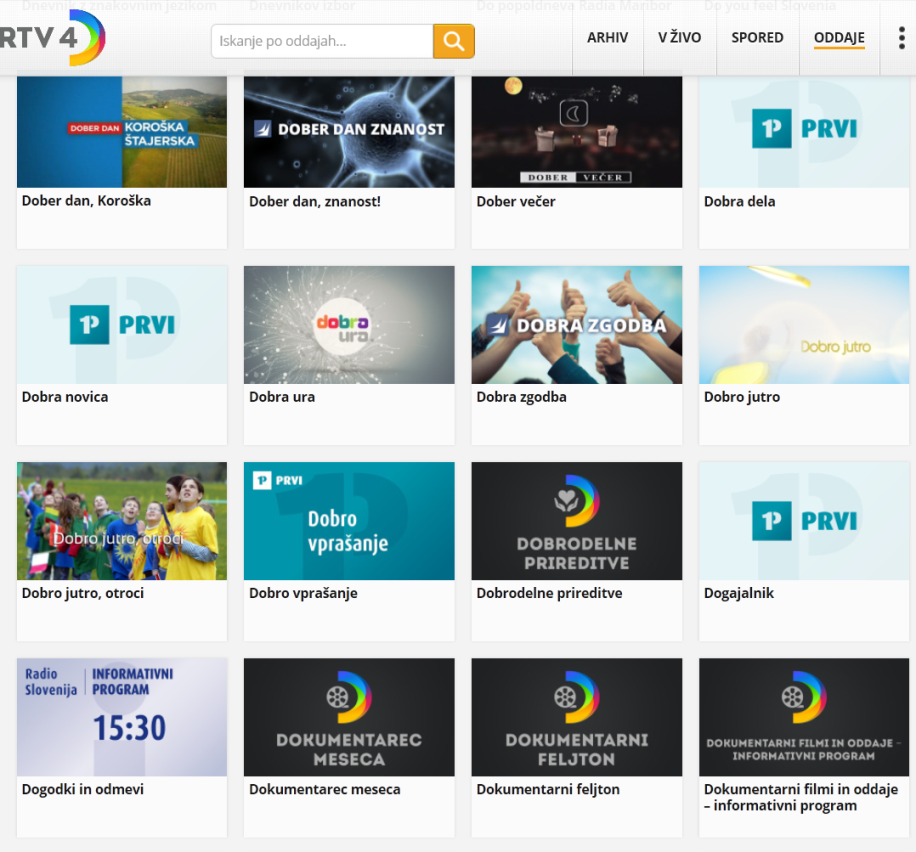Open the V ŽIVO menu item
Image resolution: width=916 pixels, height=852 pixels.
click(679, 37)
